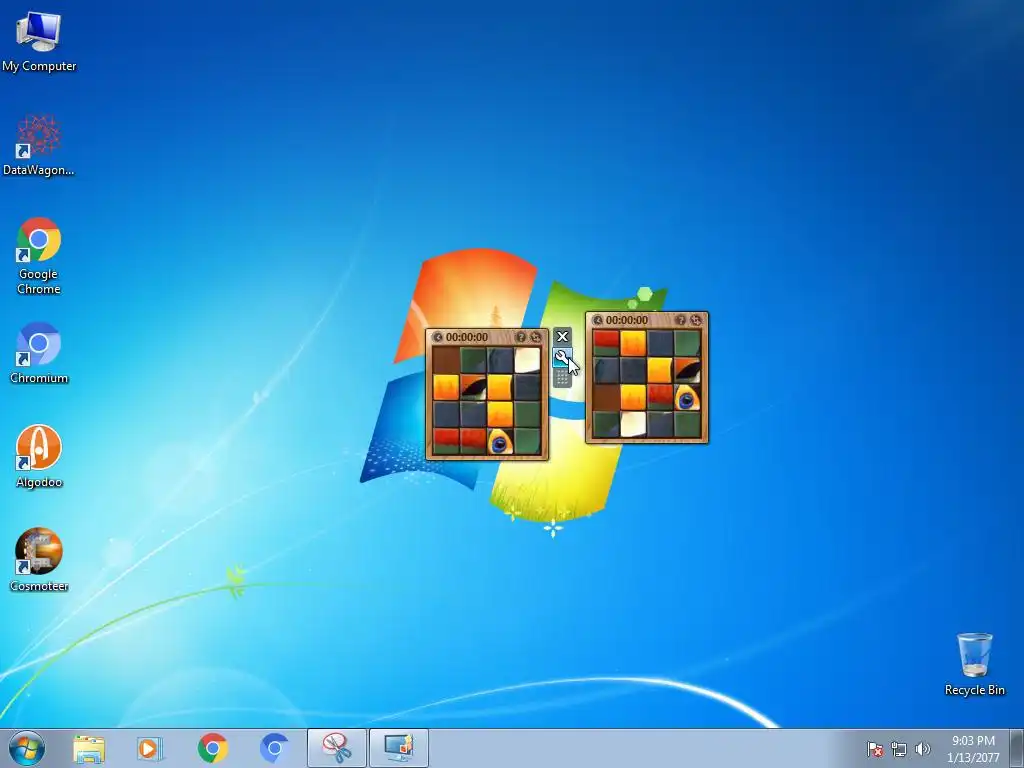Slide the white tile in left puzzle
The width and height of the screenshot is (1024, 768).
pos(527,360)
